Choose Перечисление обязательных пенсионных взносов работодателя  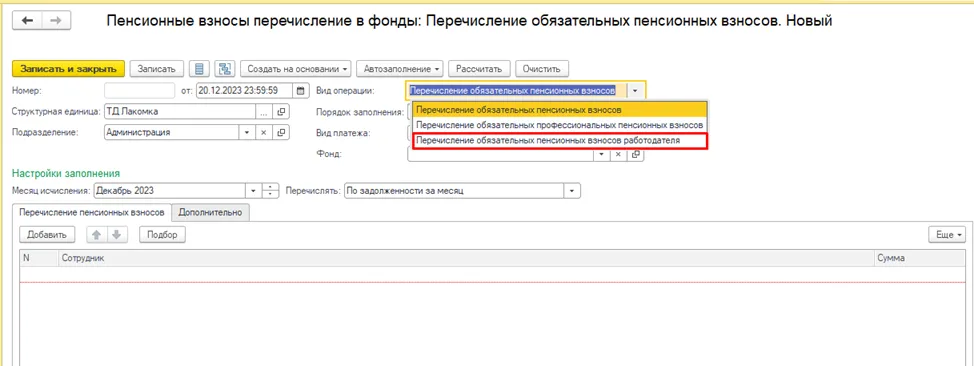[x=559, y=140]
